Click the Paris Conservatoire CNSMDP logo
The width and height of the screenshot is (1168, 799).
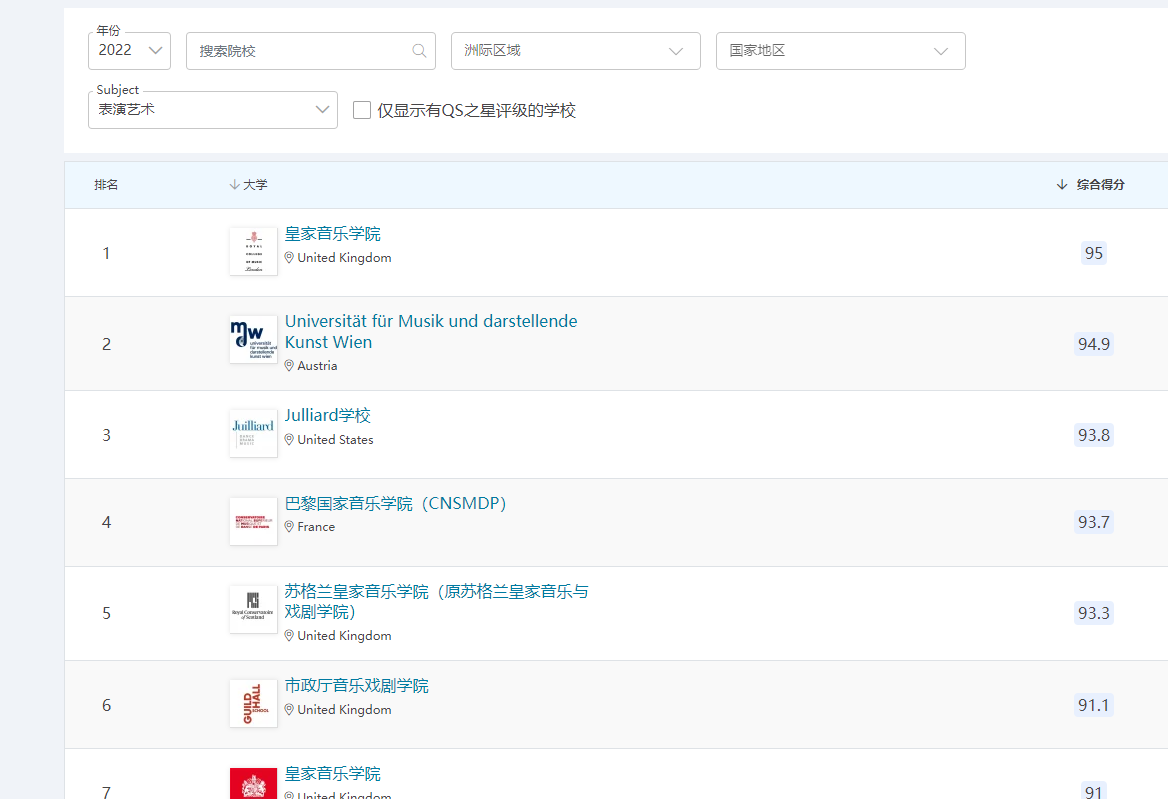point(253,521)
